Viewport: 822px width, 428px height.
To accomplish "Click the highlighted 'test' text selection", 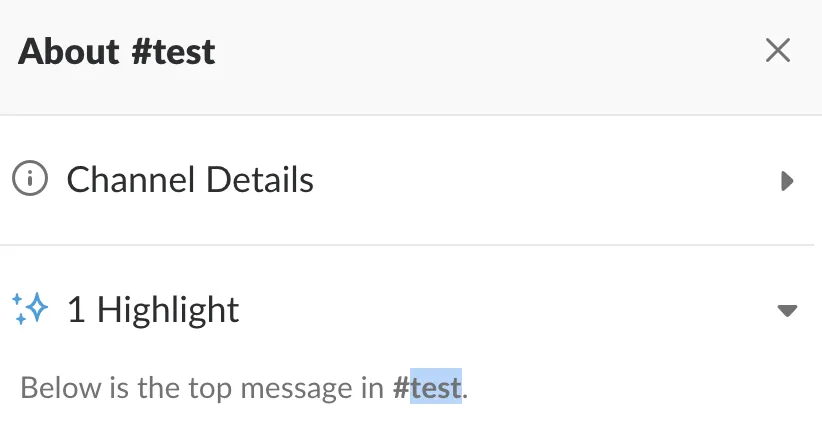I will (436, 387).
